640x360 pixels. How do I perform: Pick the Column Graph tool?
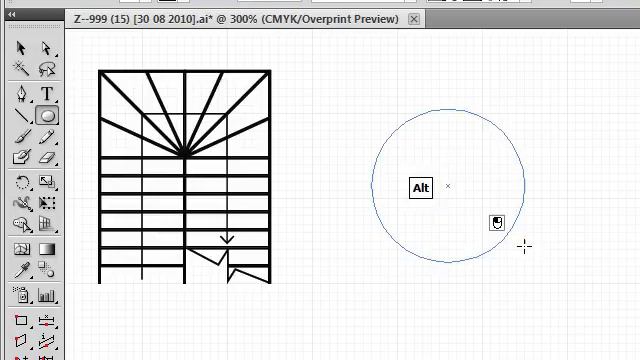[x=47, y=295]
